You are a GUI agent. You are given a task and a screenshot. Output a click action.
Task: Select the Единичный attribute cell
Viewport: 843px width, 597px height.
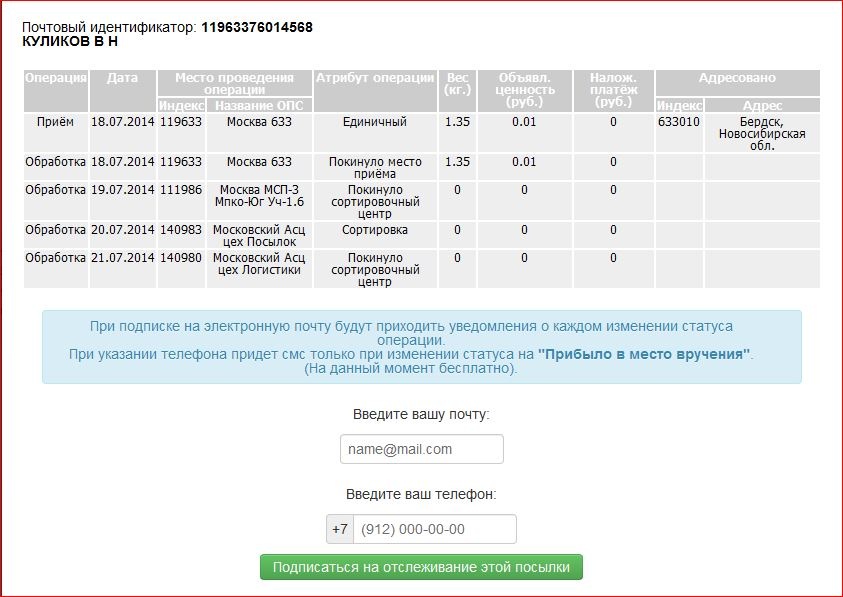click(x=375, y=122)
